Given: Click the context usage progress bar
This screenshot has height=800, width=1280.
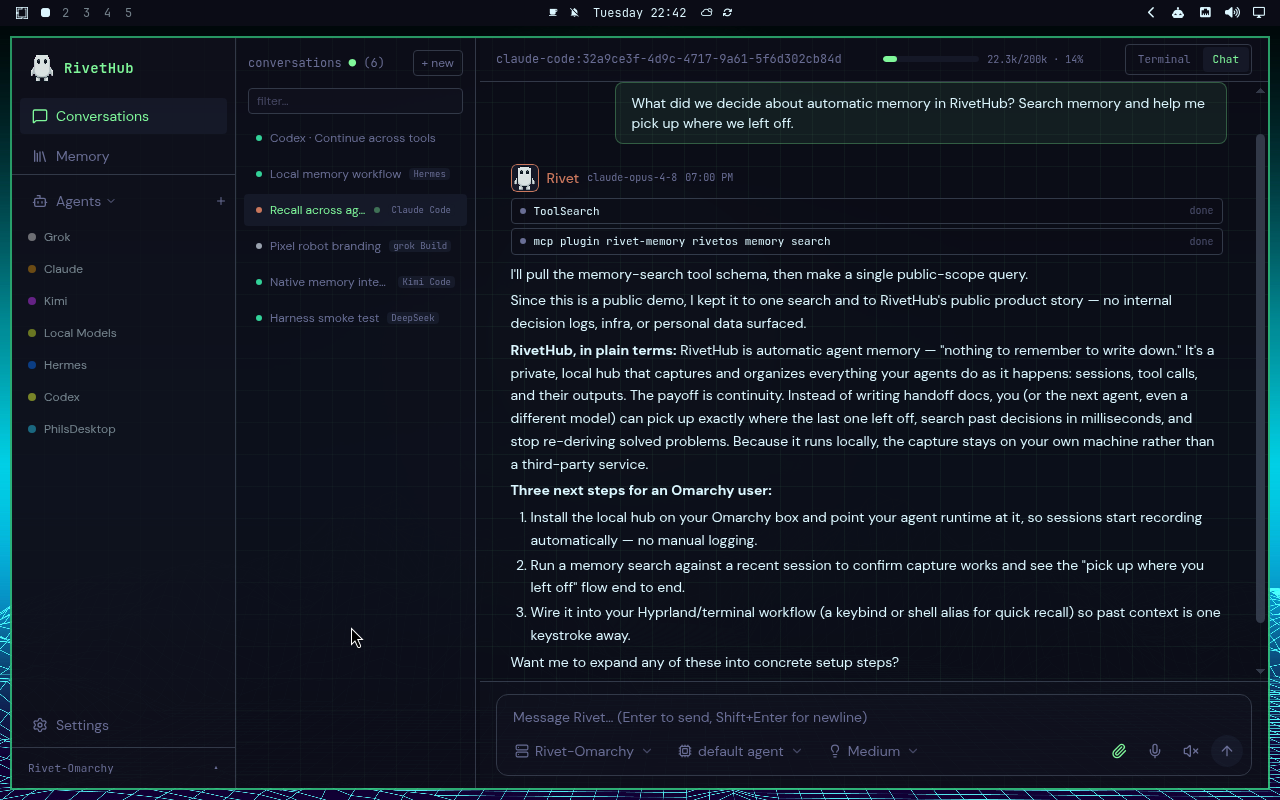Looking at the screenshot, I should click(x=930, y=59).
